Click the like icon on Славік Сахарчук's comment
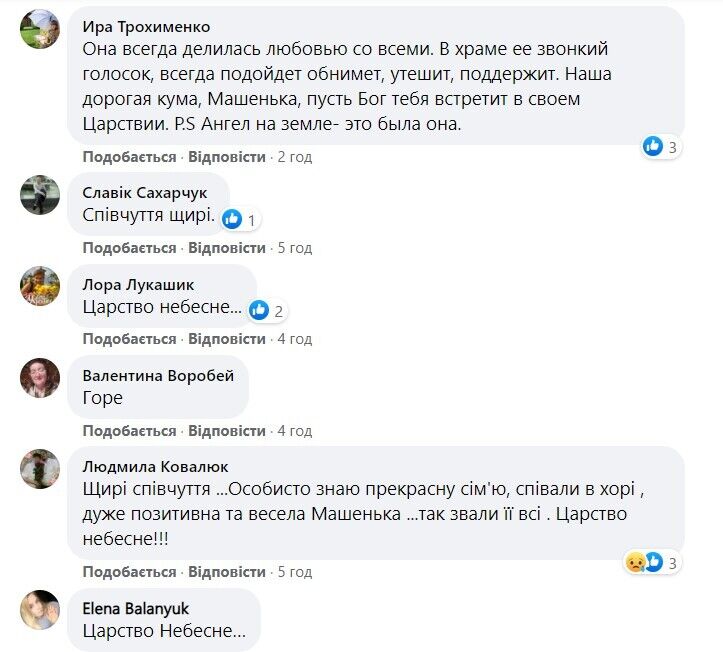The image size is (723, 652). click(232, 218)
